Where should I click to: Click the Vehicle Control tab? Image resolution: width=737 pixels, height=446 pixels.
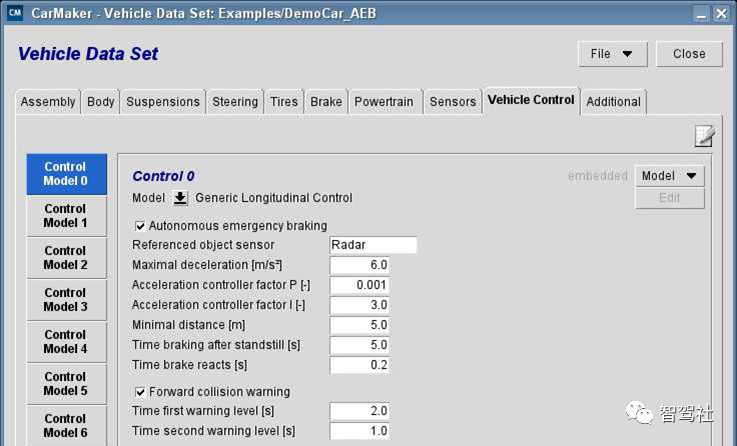[x=531, y=100]
